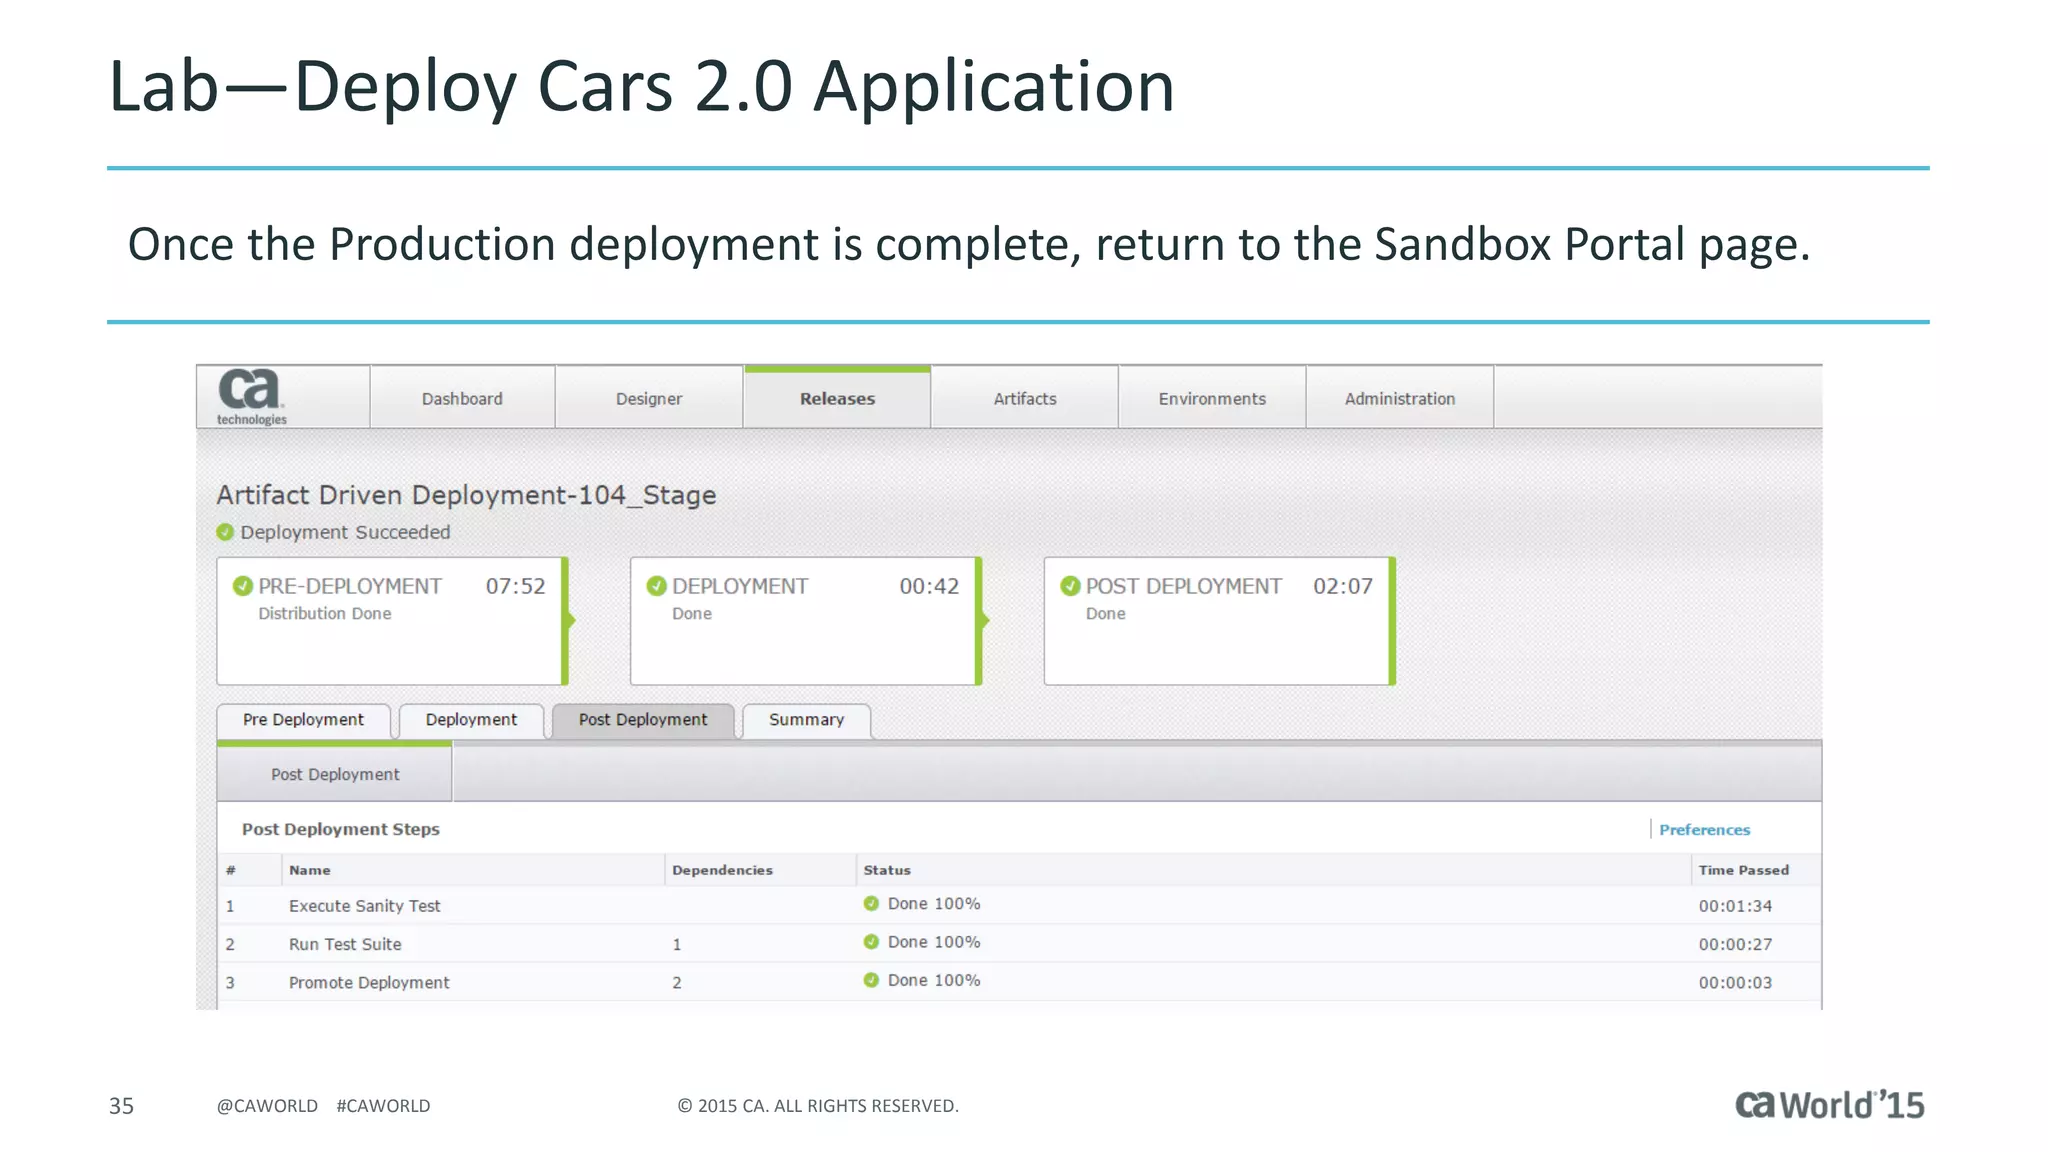This screenshot has height=1152, width=2048.
Task: Click the Execute Sanity Test status check icon
Action: pyautogui.click(x=871, y=904)
